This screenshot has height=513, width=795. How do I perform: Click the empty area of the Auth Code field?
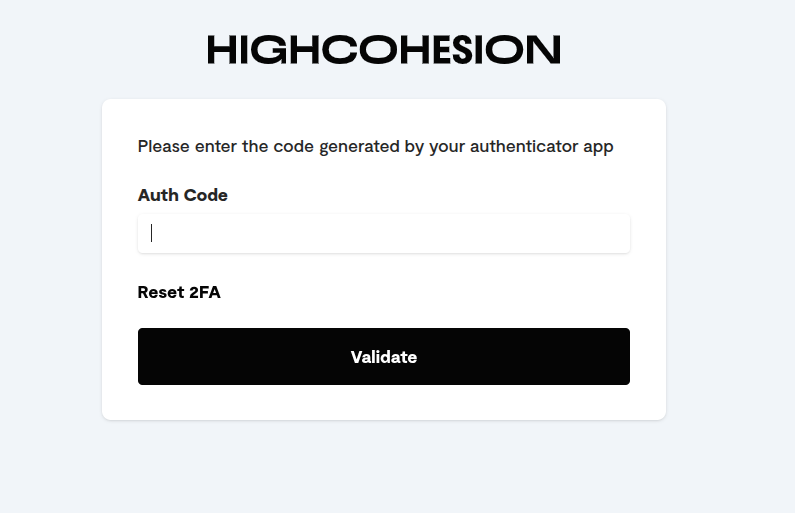point(390,233)
